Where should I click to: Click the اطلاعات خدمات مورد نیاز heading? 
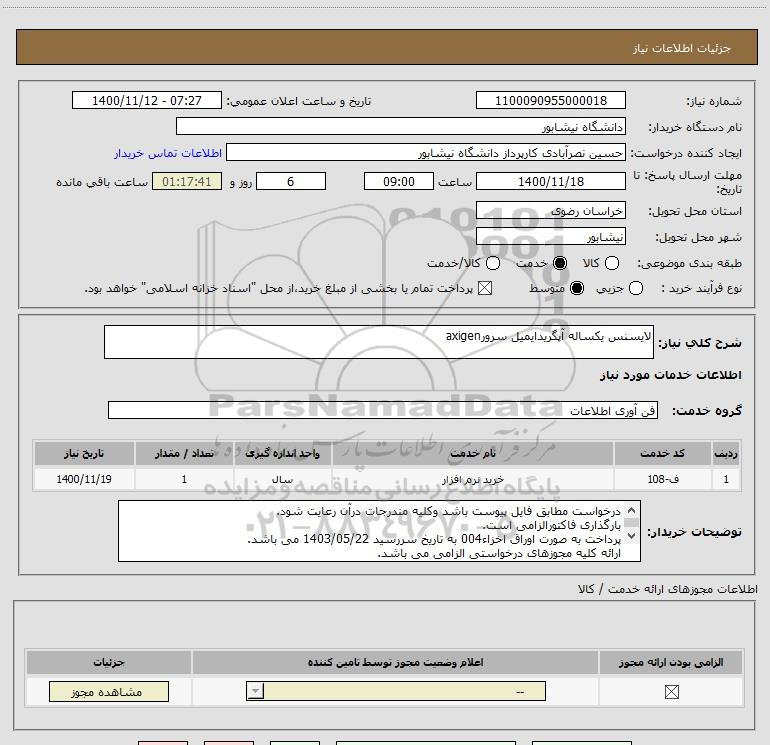point(670,375)
